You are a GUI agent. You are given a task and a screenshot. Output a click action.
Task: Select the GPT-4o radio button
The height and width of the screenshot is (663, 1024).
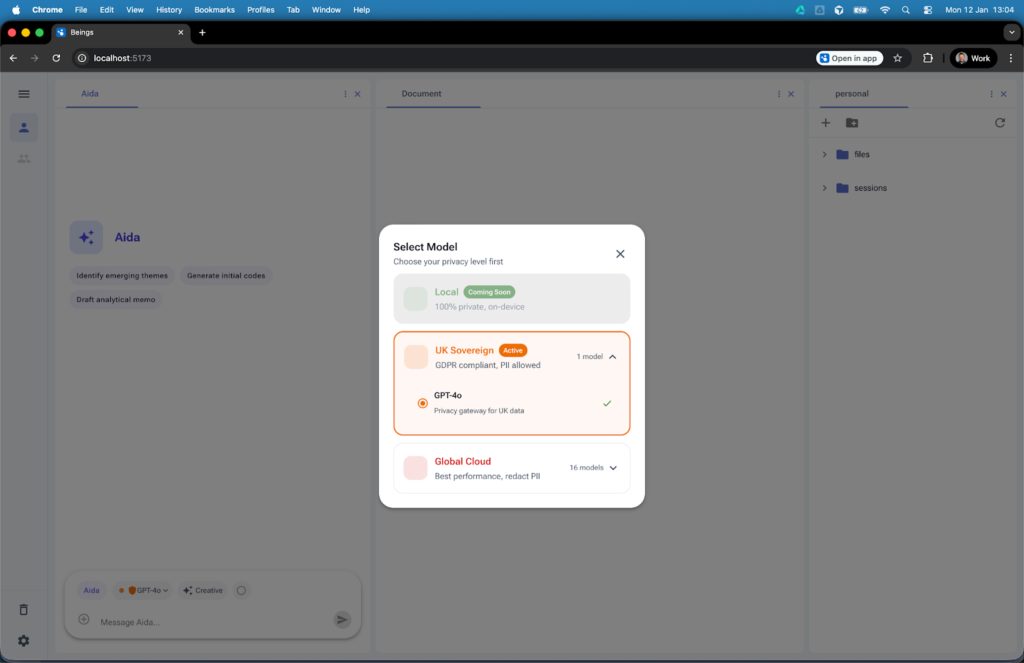[x=423, y=403]
